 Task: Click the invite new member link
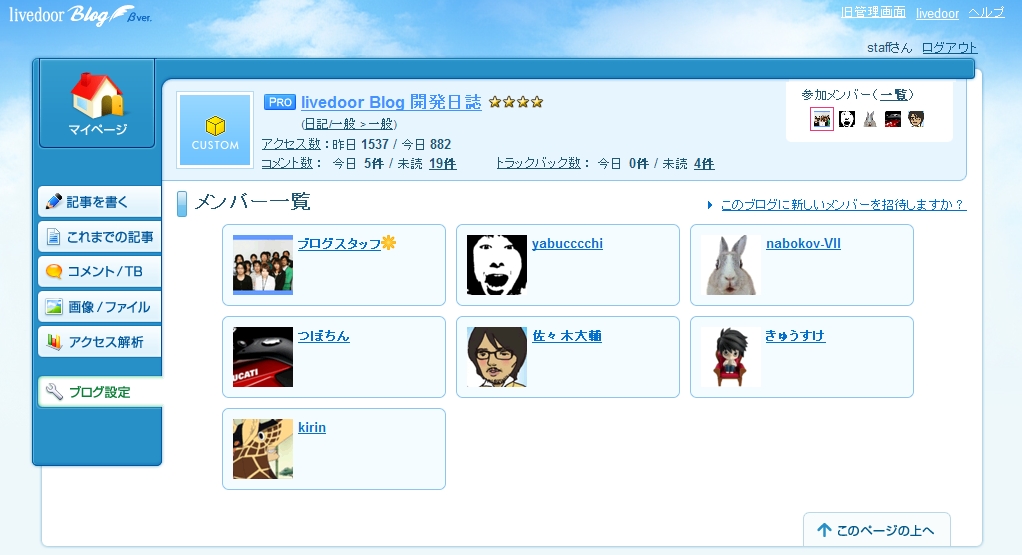pyautogui.click(x=843, y=205)
